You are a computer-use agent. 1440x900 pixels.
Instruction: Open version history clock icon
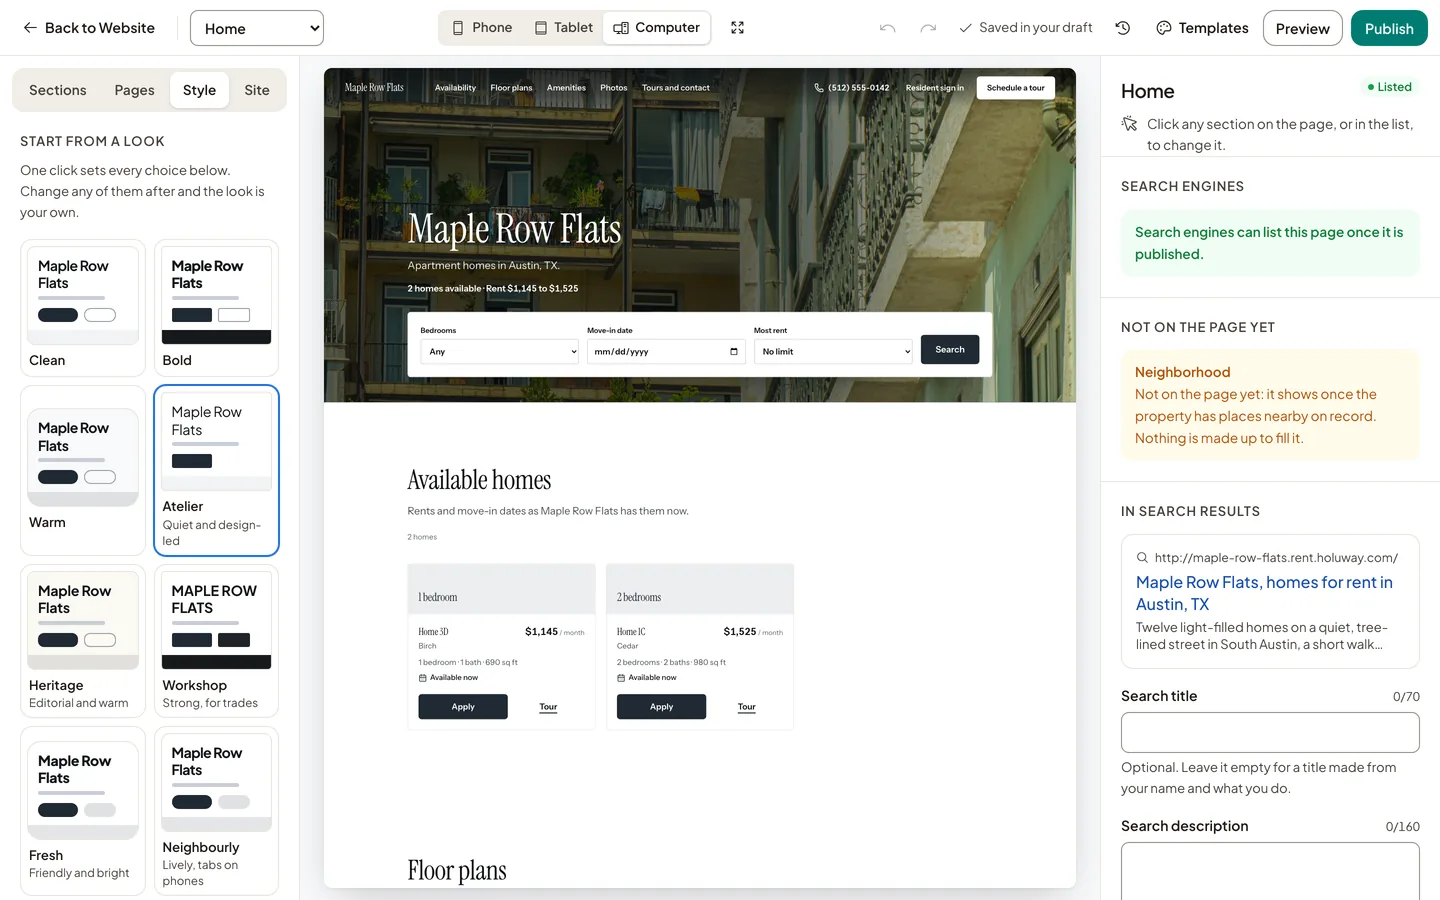(1123, 28)
